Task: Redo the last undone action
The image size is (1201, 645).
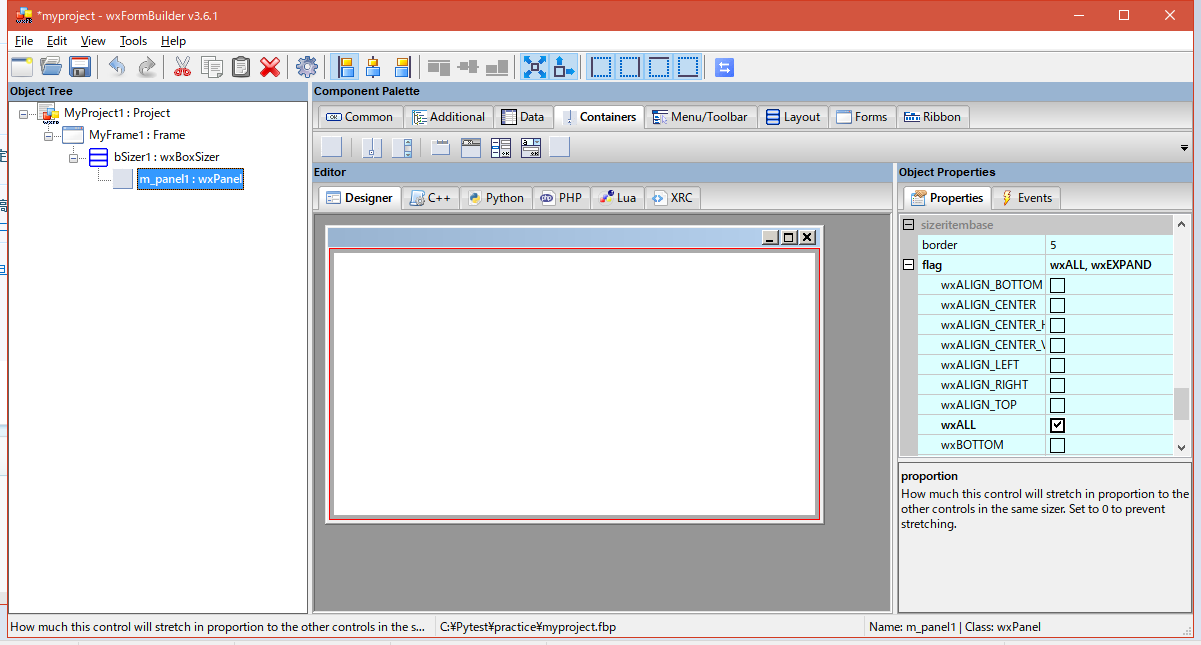Action: tap(146, 67)
